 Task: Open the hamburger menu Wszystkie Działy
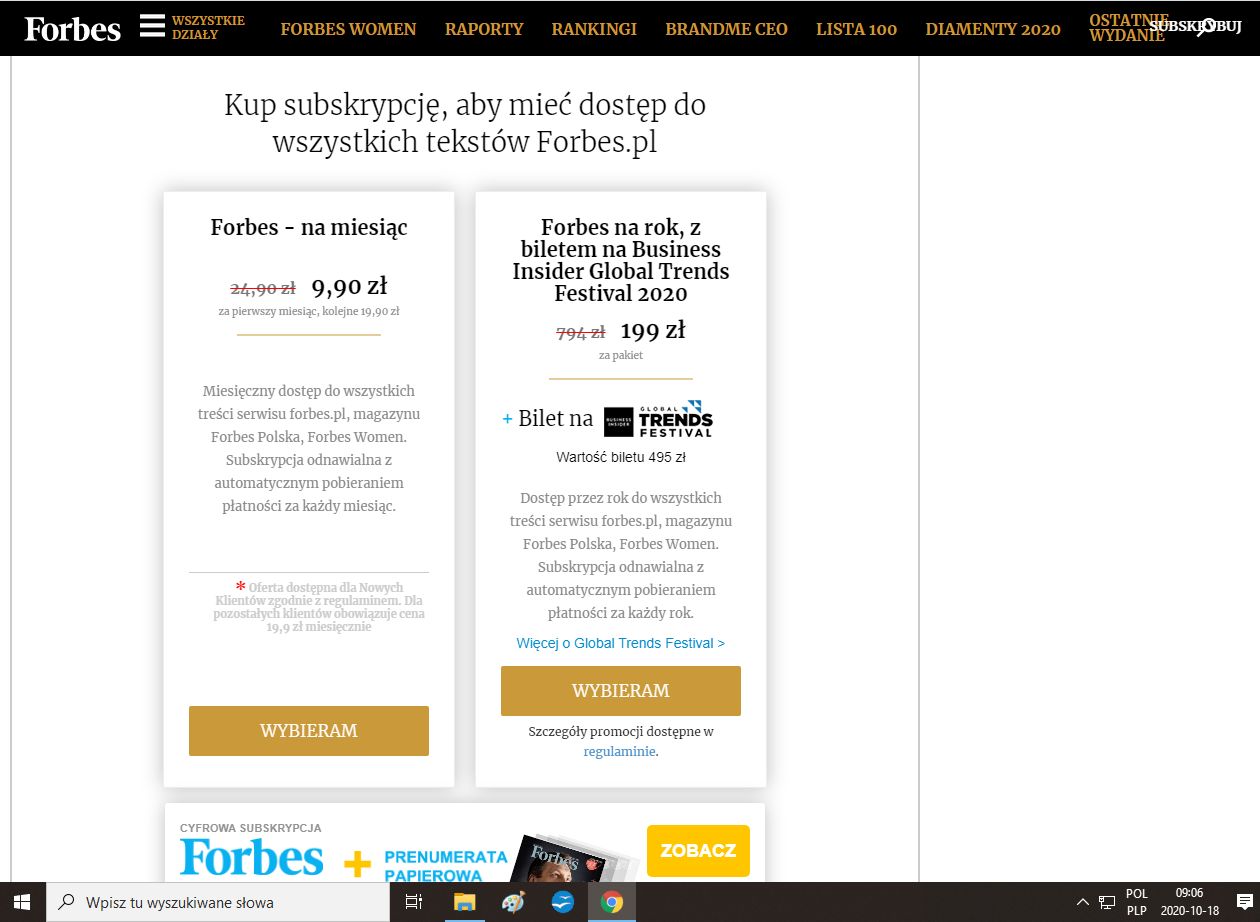(x=152, y=27)
